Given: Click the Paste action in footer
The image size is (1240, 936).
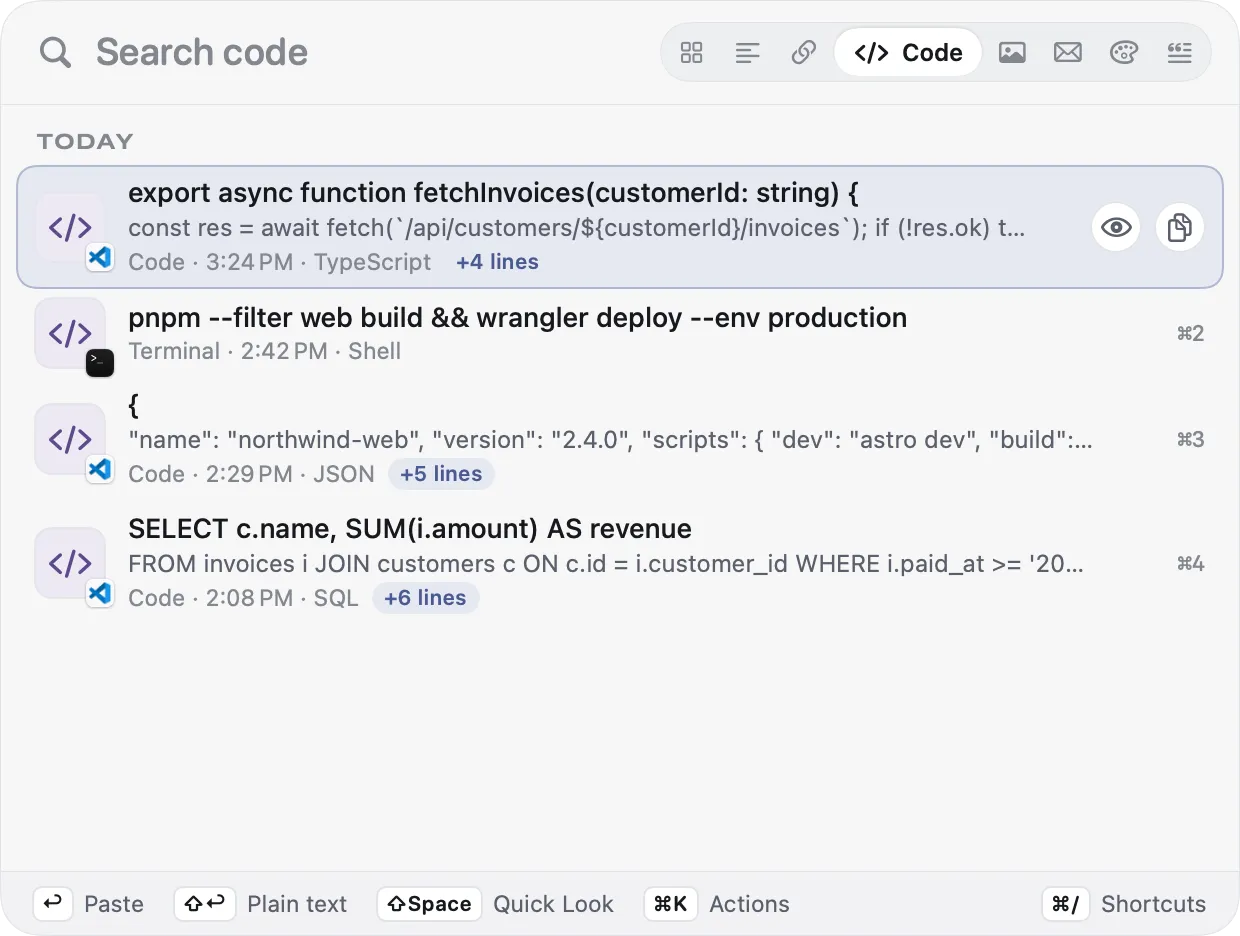Looking at the screenshot, I should 114,904.
